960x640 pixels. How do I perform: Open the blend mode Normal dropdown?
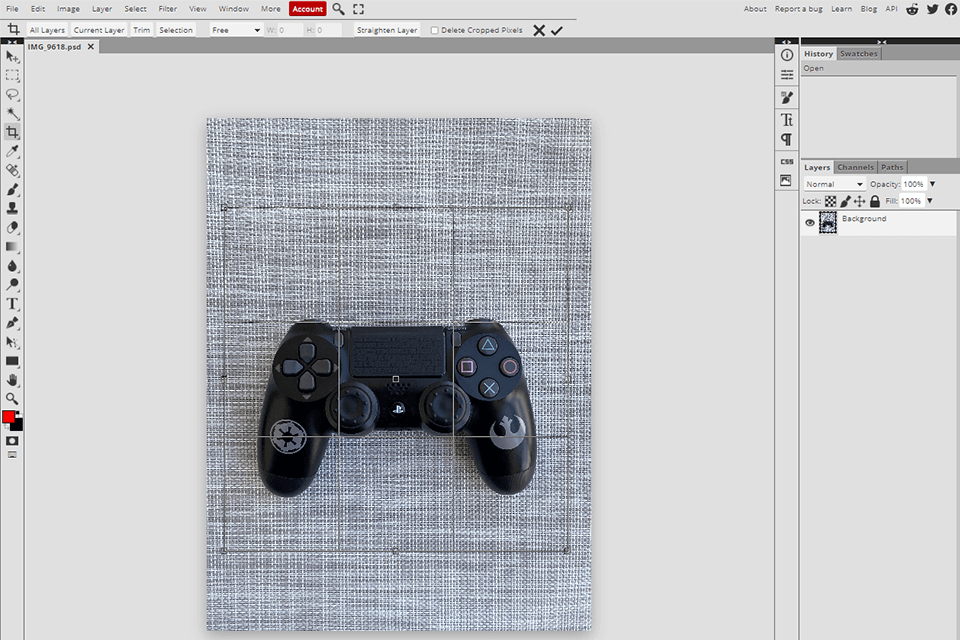834,184
